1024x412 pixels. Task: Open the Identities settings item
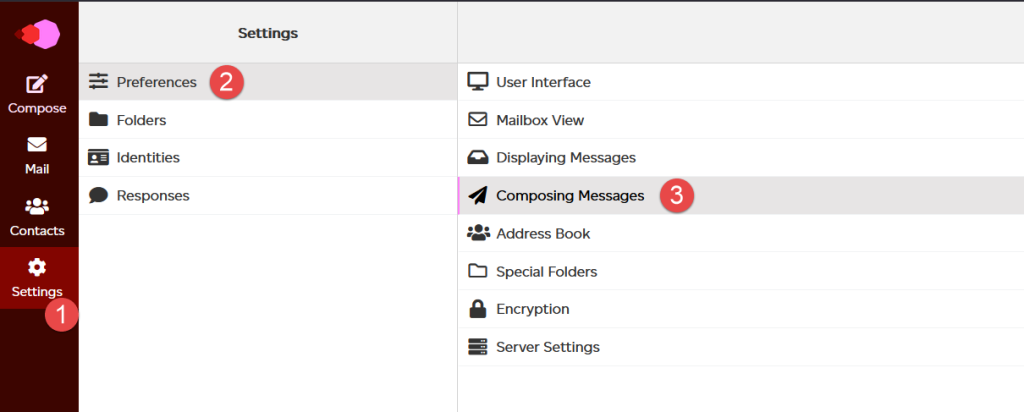click(x=268, y=157)
